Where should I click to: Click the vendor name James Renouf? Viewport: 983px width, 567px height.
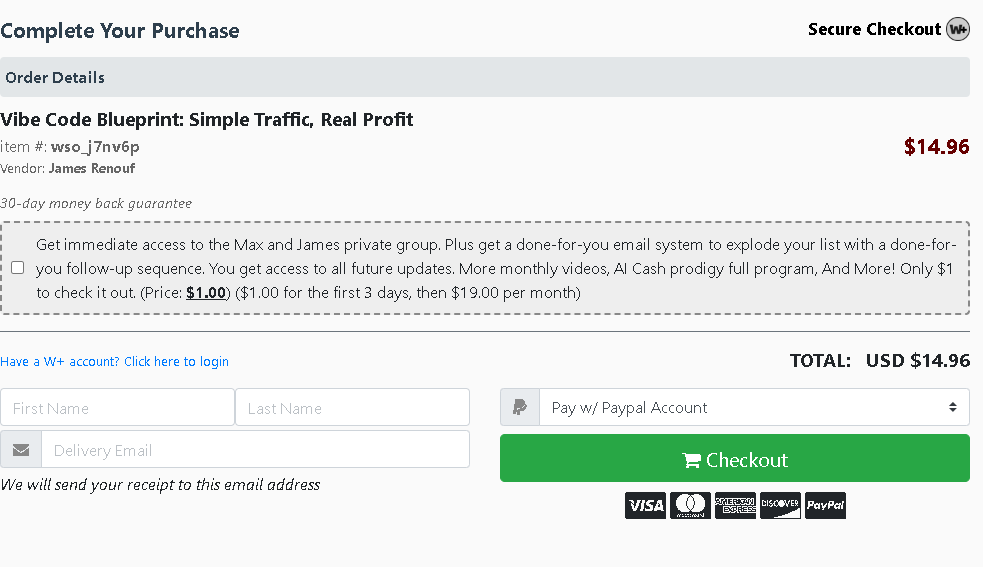92,168
